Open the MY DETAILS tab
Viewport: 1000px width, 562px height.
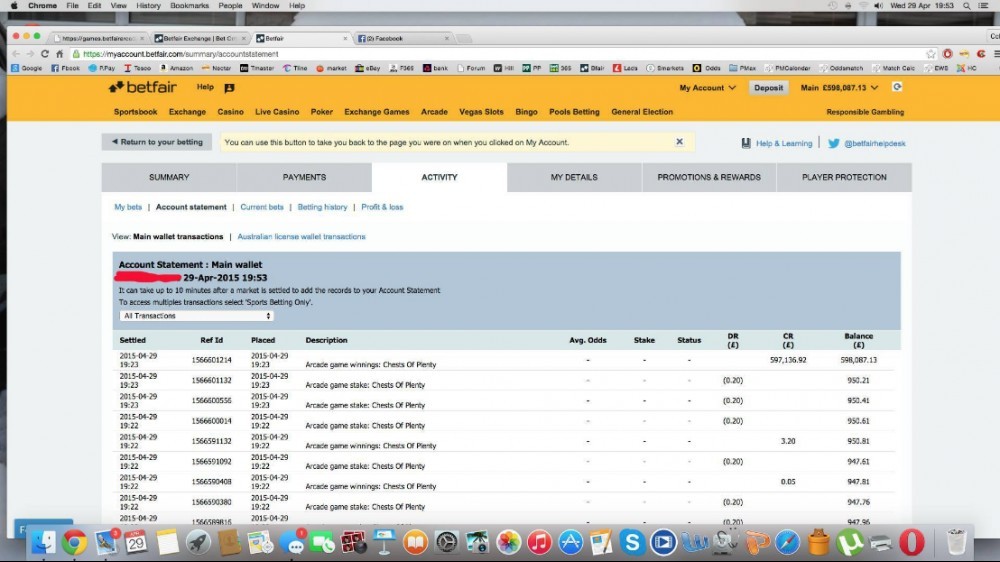[574, 177]
